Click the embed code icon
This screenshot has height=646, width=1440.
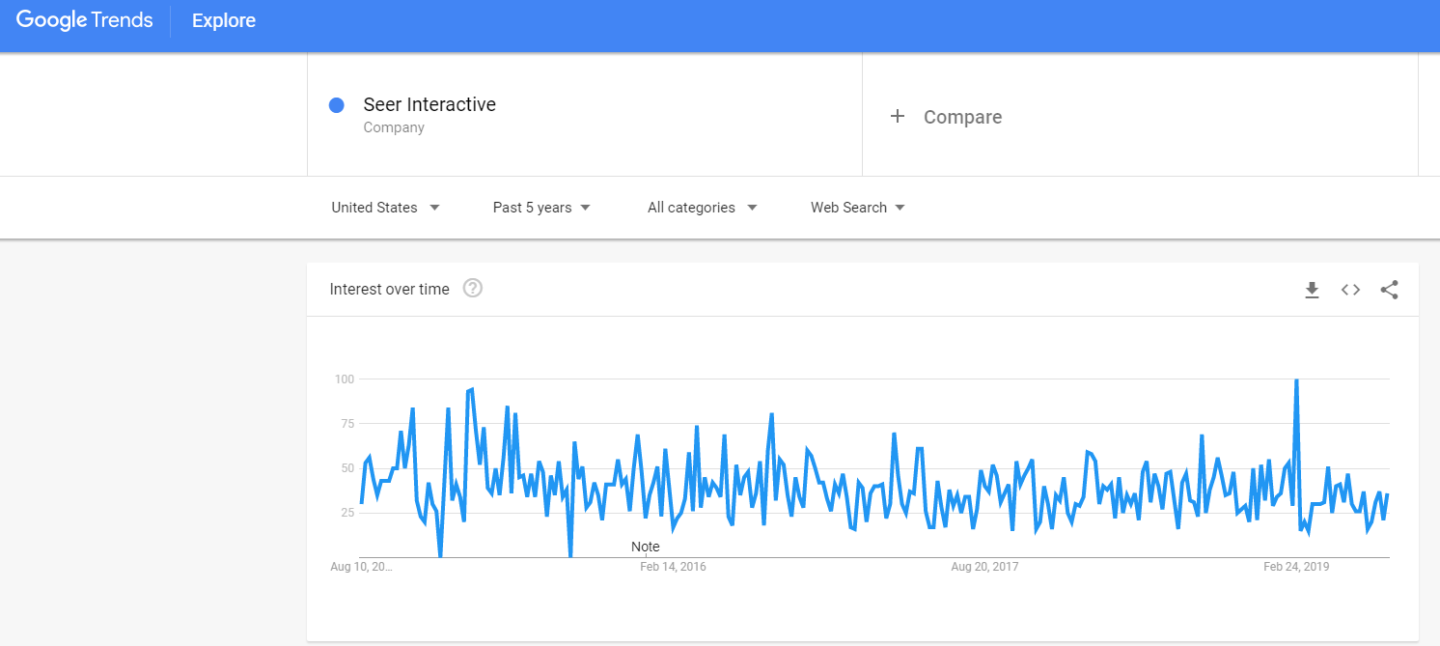click(1350, 290)
